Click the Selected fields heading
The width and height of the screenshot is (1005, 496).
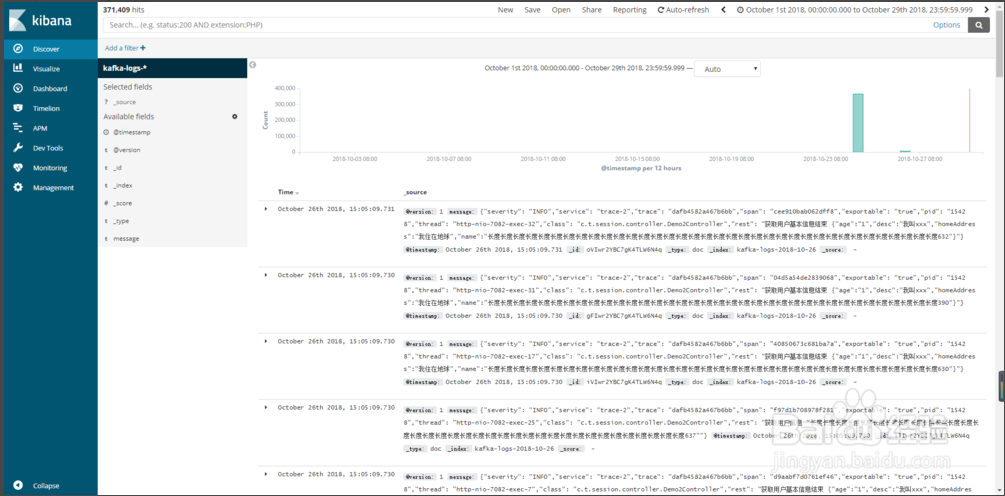(128, 87)
